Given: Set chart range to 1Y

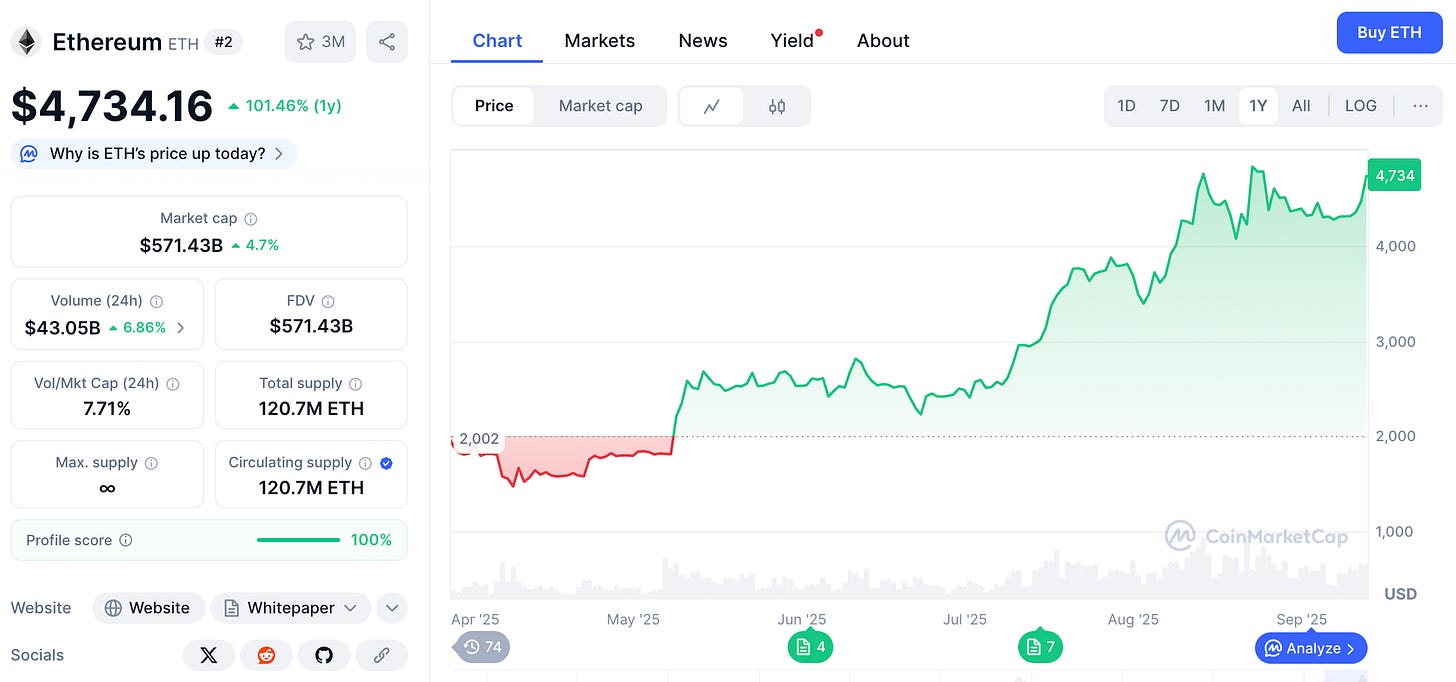Looking at the screenshot, I should 1258,106.
